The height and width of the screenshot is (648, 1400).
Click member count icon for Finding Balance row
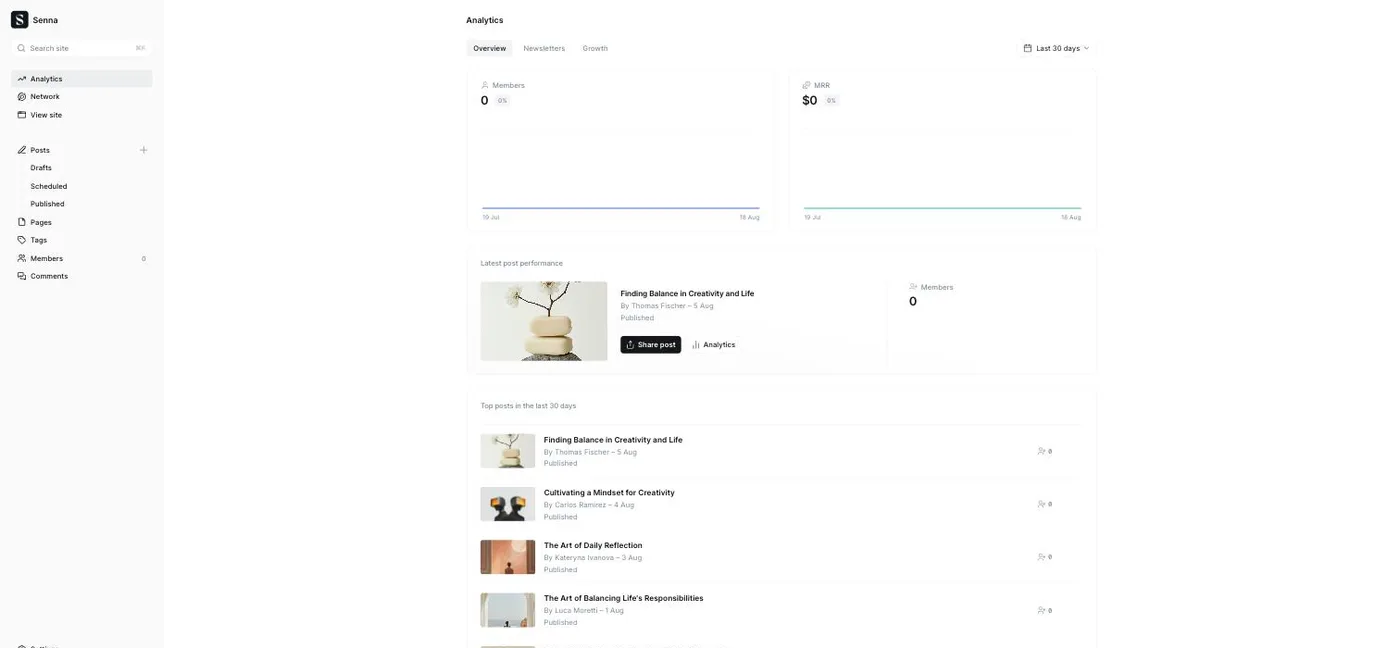pyautogui.click(x=1042, y=451)
